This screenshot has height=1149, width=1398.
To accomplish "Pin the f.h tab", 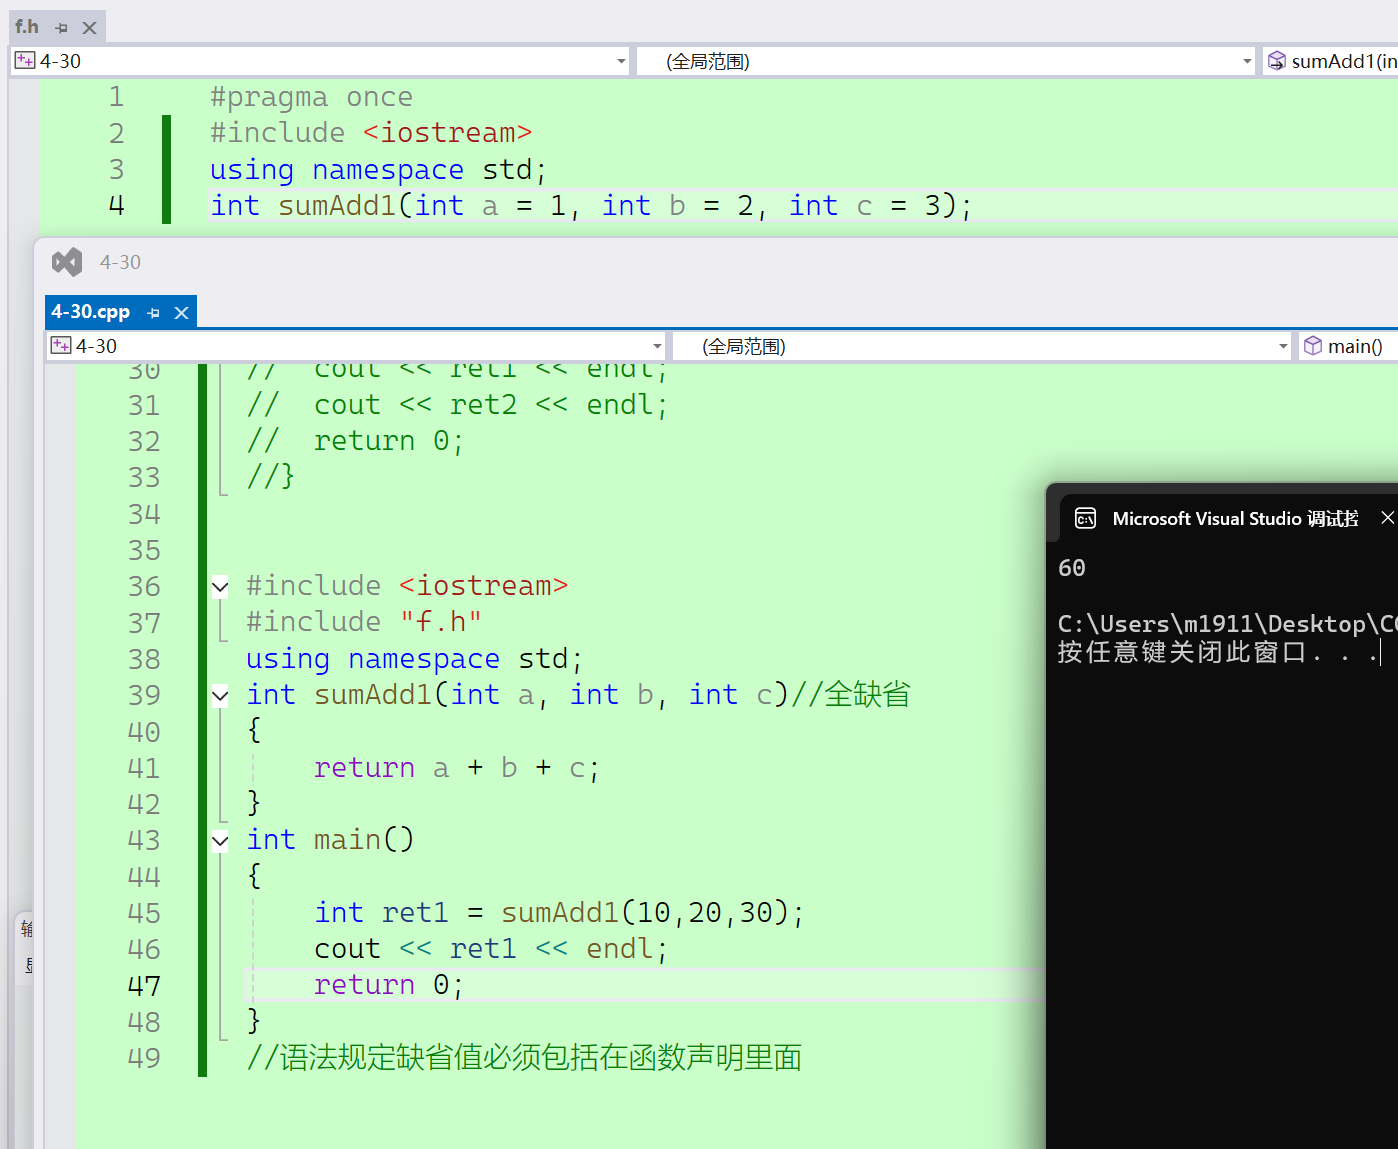I will (x=62, y=28).
